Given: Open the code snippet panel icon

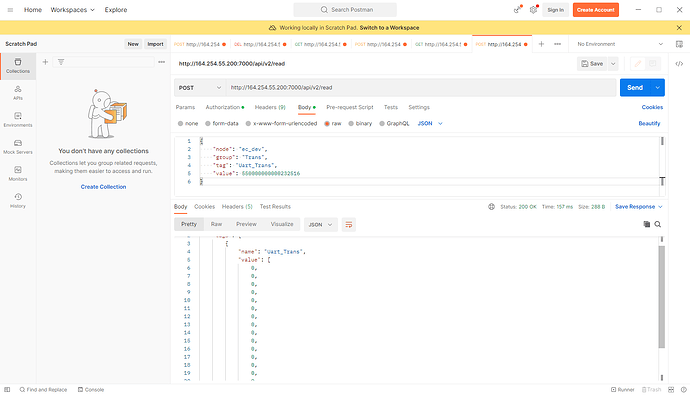Looking at the screenshot, I should coord(679,64).
